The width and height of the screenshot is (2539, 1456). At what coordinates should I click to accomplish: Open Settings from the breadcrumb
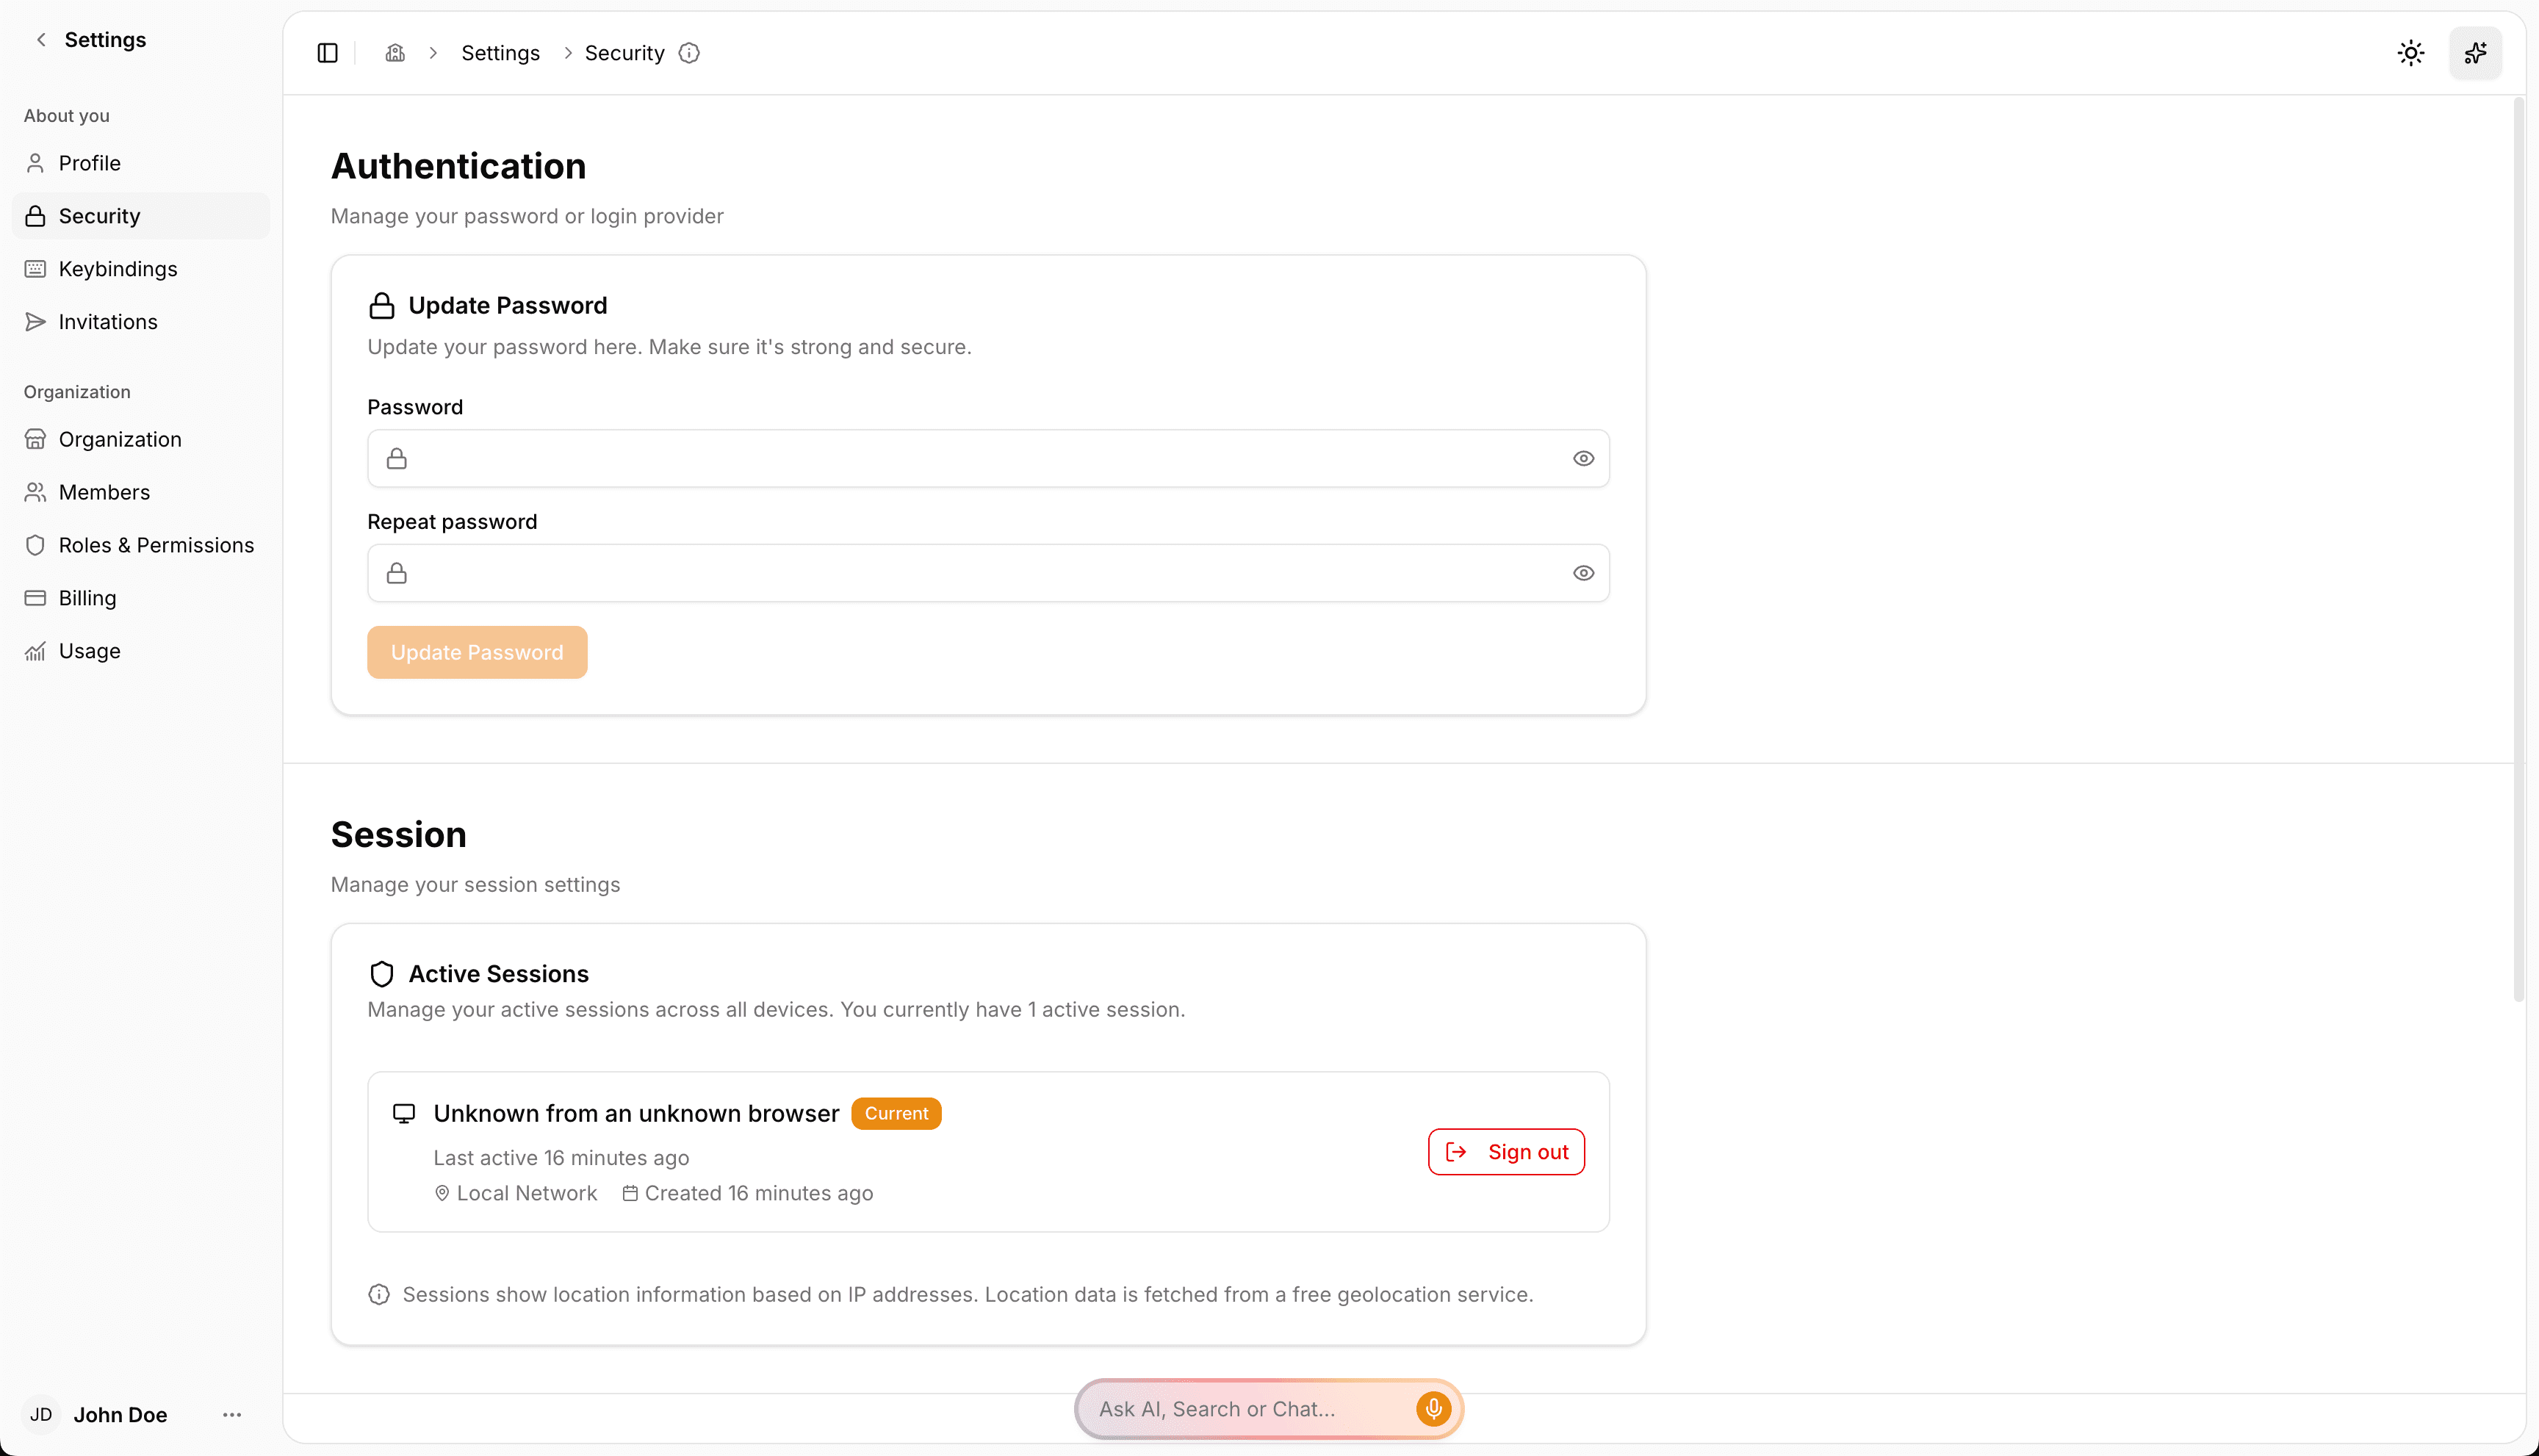point(500,52)
